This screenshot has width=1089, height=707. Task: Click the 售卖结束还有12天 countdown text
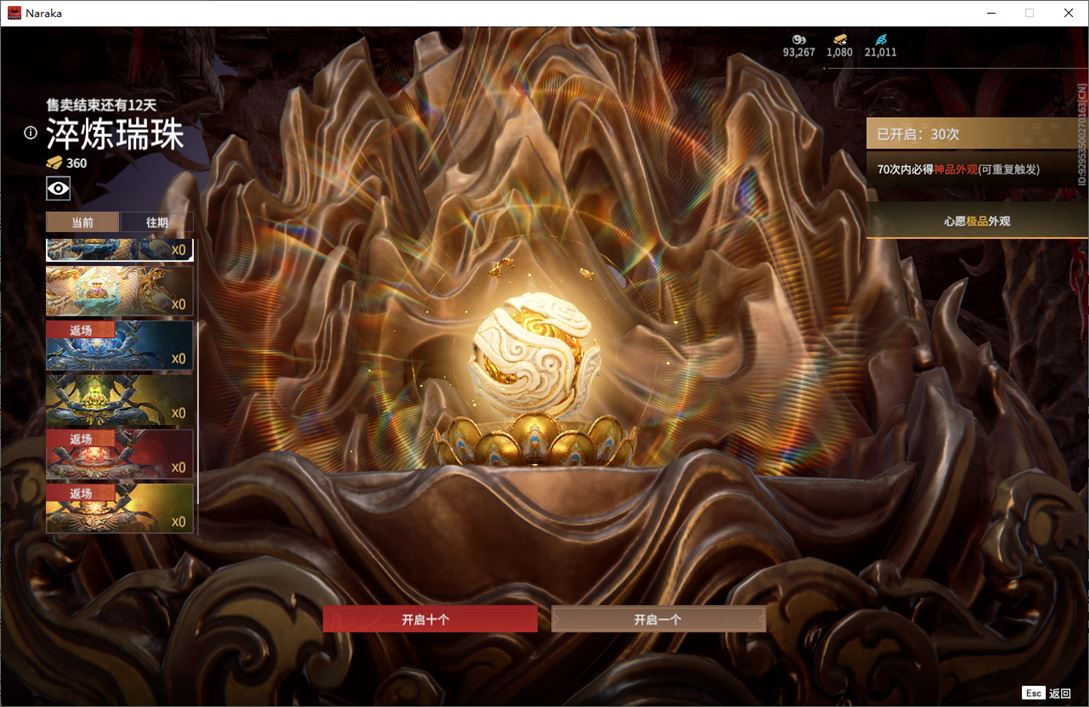[101, 105]
